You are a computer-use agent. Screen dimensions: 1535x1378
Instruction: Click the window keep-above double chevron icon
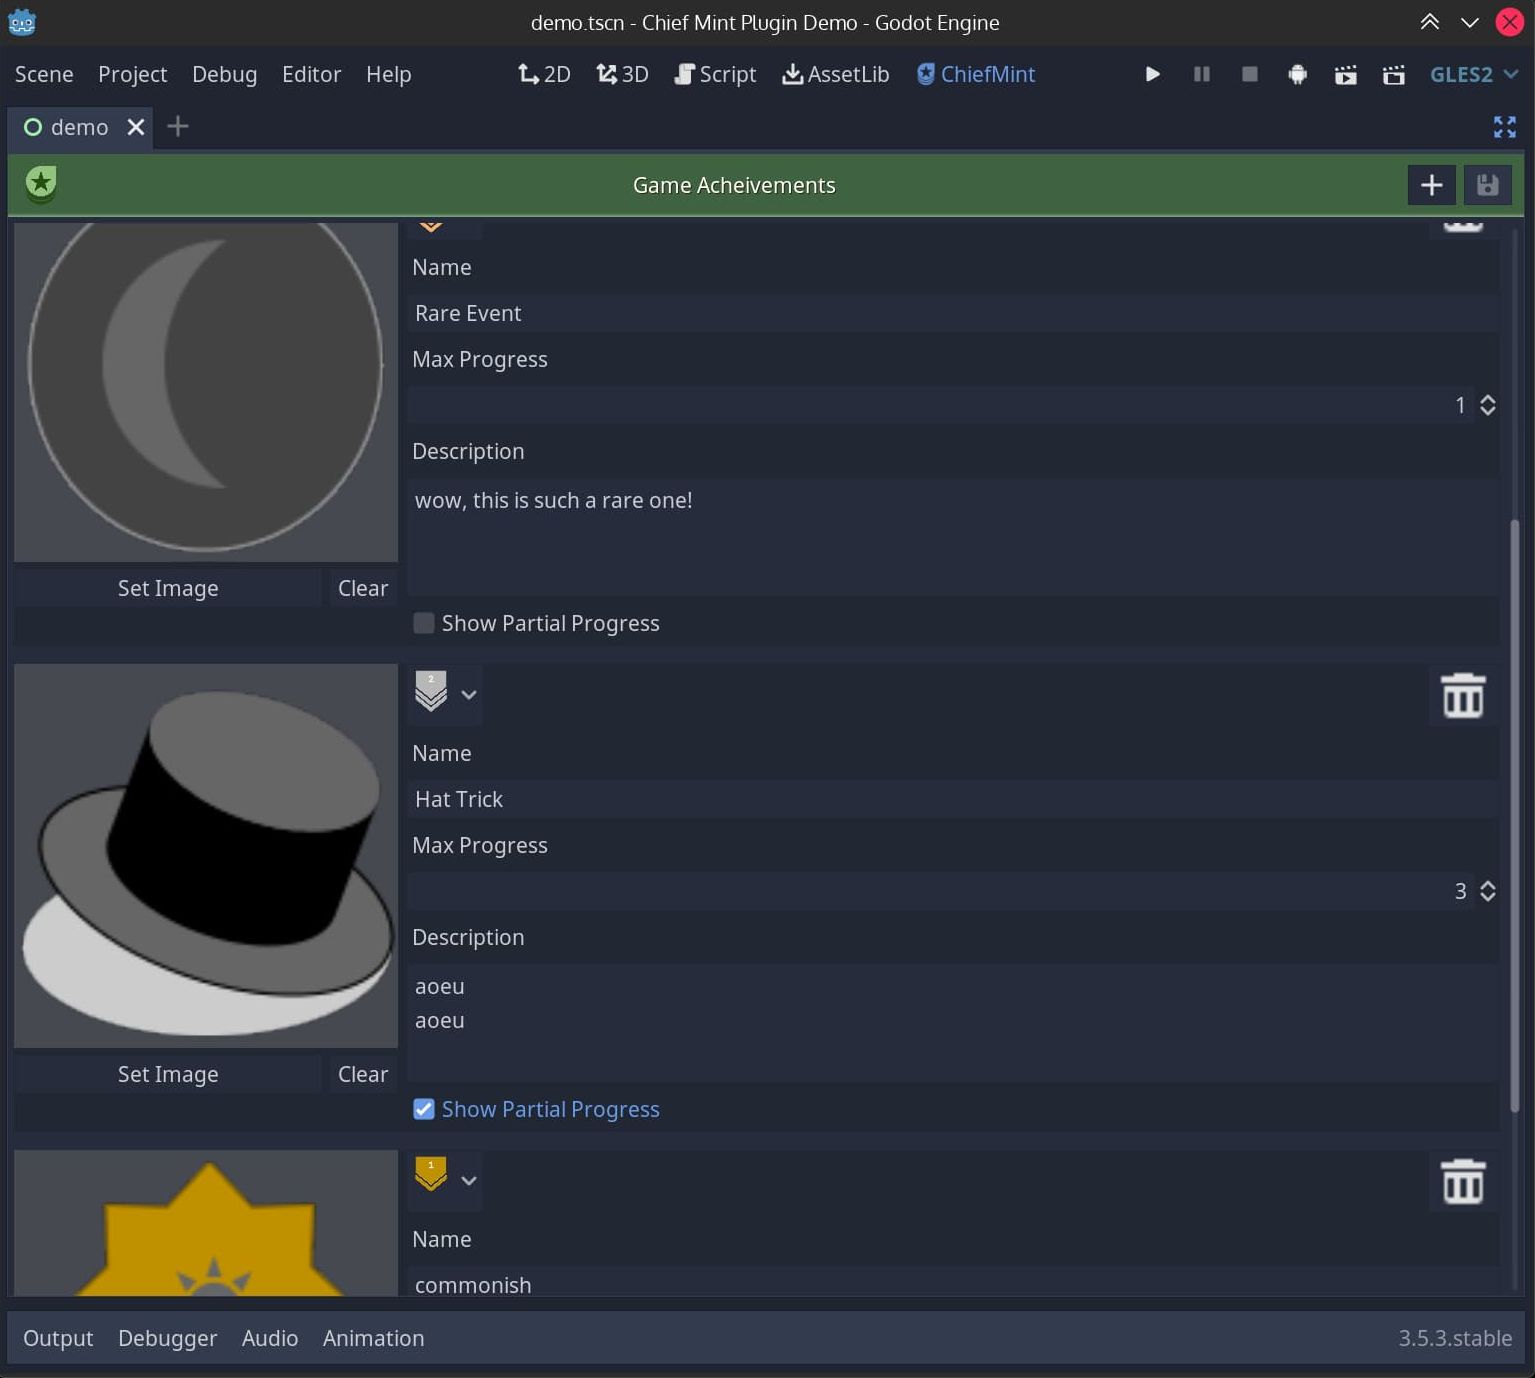[x=1429, y=22]
